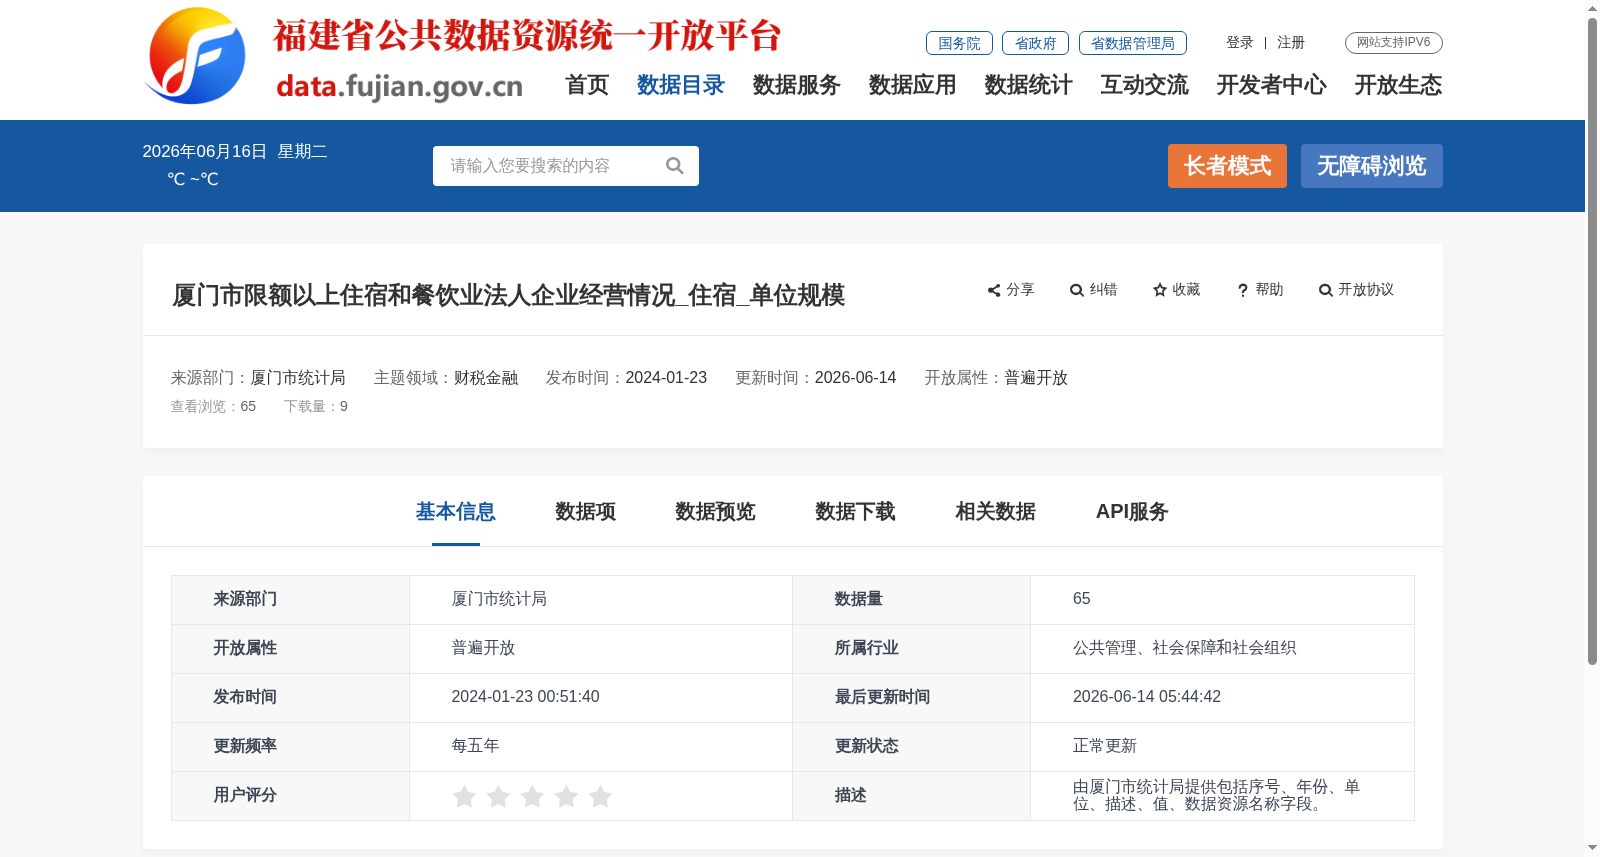Rate with the fifth star
1600x857 pixels.
(600, 796)
